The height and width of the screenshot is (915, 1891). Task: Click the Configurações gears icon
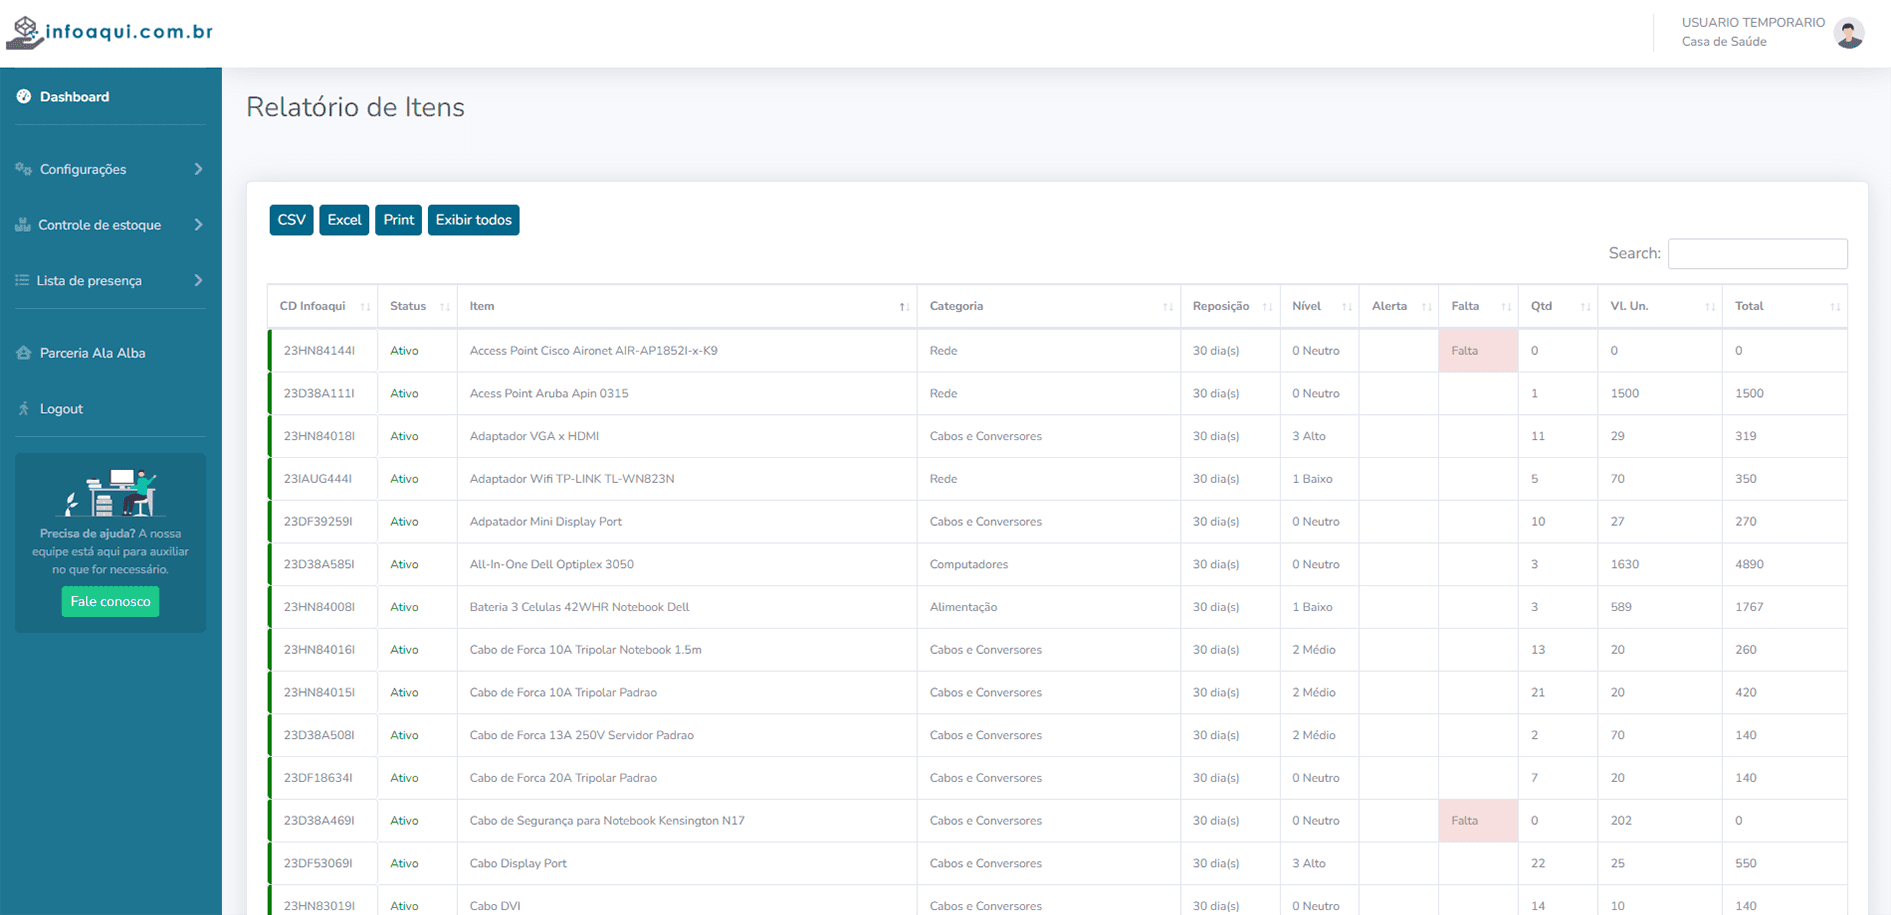24,169
